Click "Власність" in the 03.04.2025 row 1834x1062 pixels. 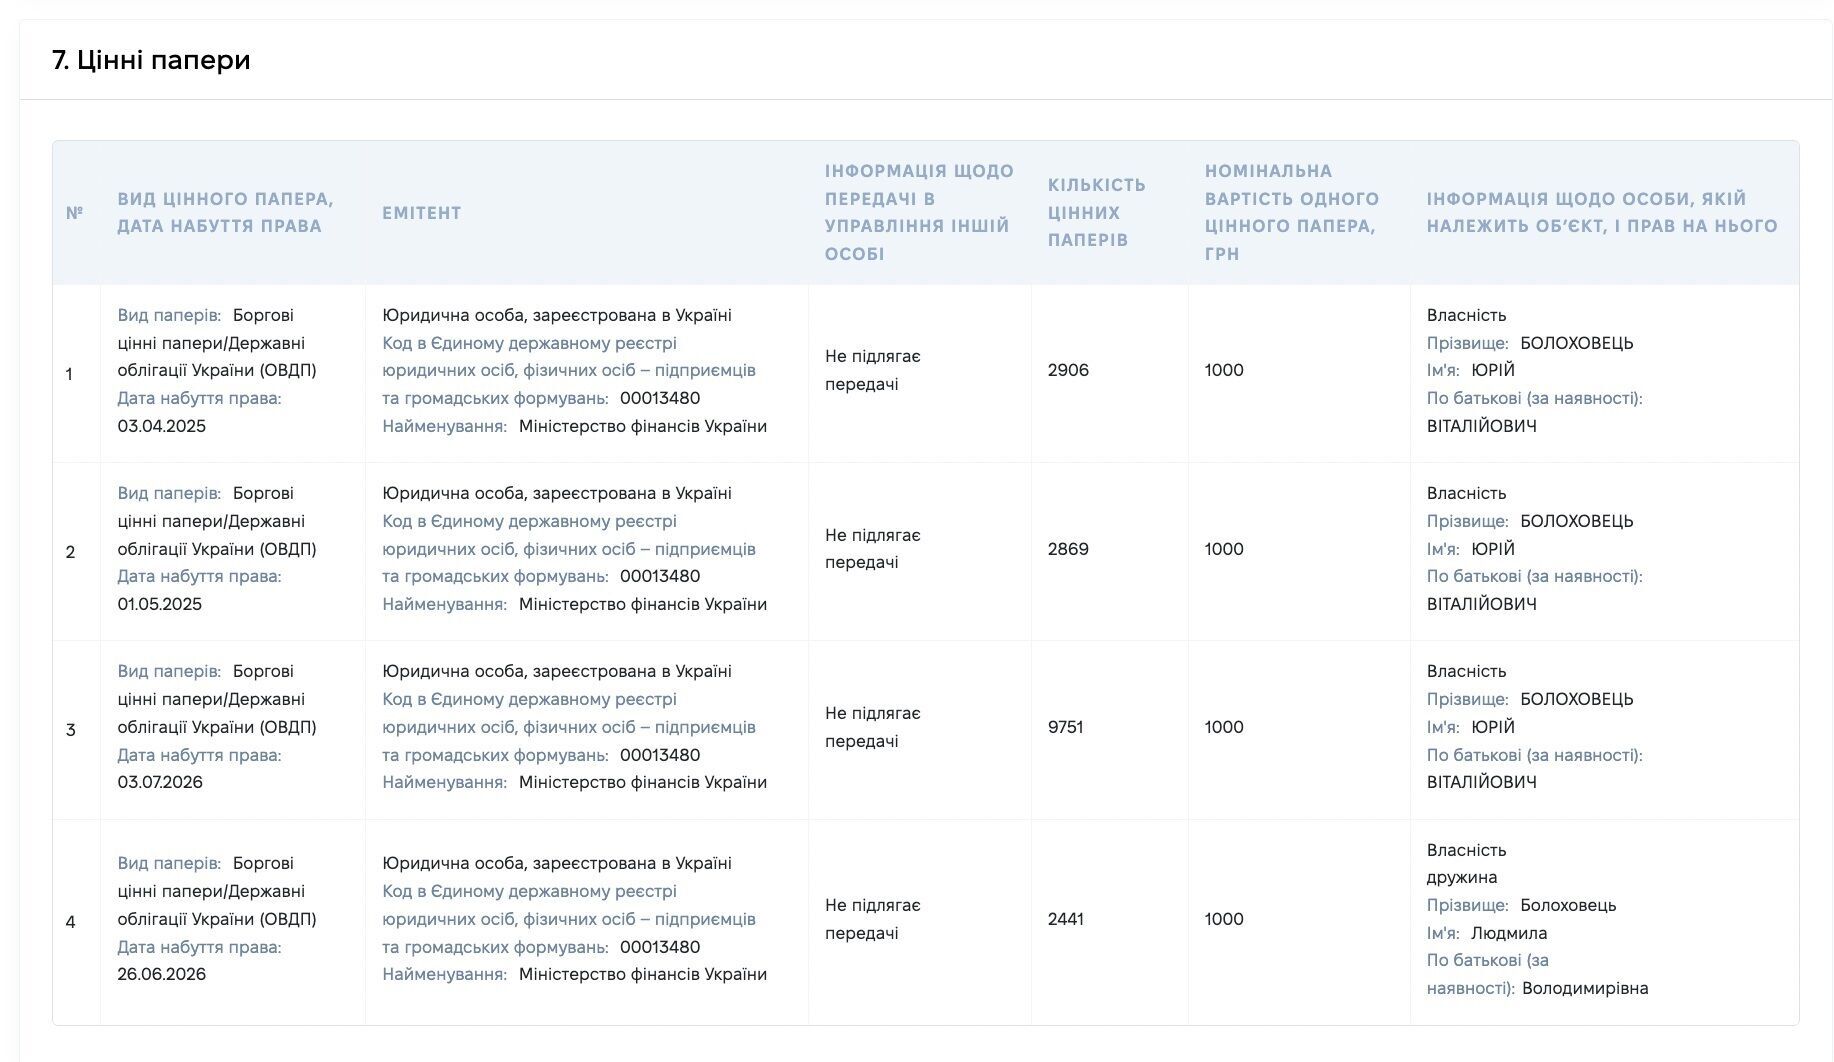pyautogui.click(x=1466, y=315)
